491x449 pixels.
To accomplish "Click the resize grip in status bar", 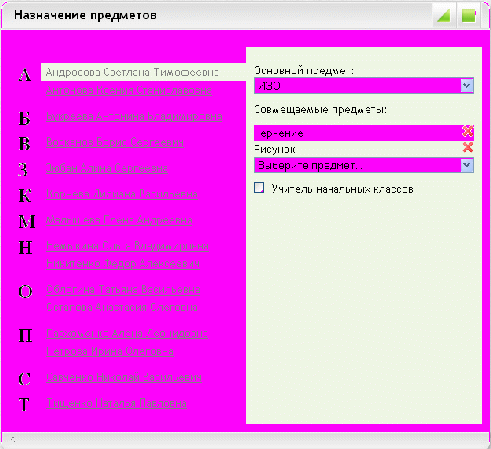I will (x=13, y=439).
